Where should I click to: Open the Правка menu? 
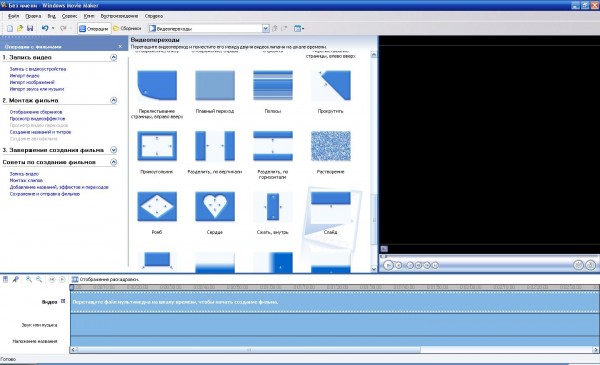click(x=33, y=16)
